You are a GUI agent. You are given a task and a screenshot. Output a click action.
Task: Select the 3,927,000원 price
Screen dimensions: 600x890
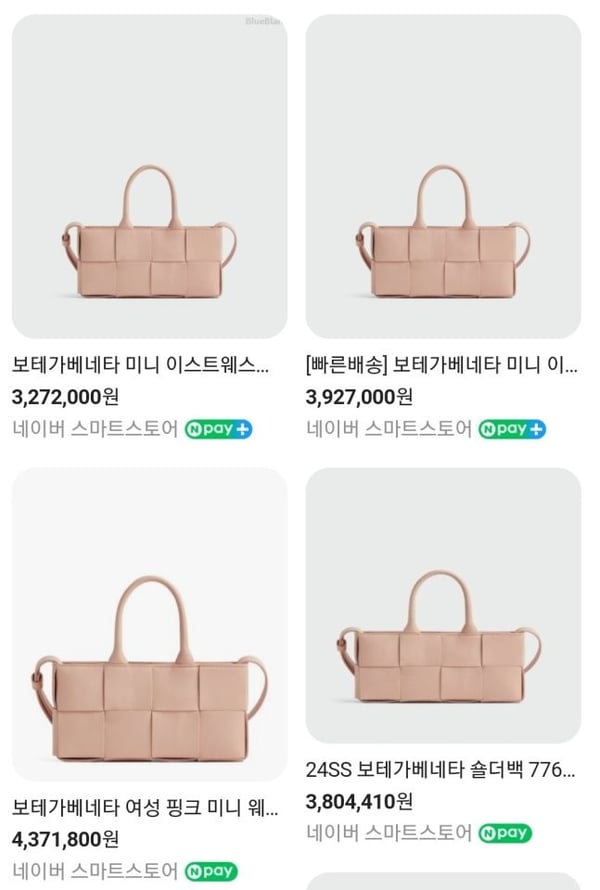click(359, 397)
